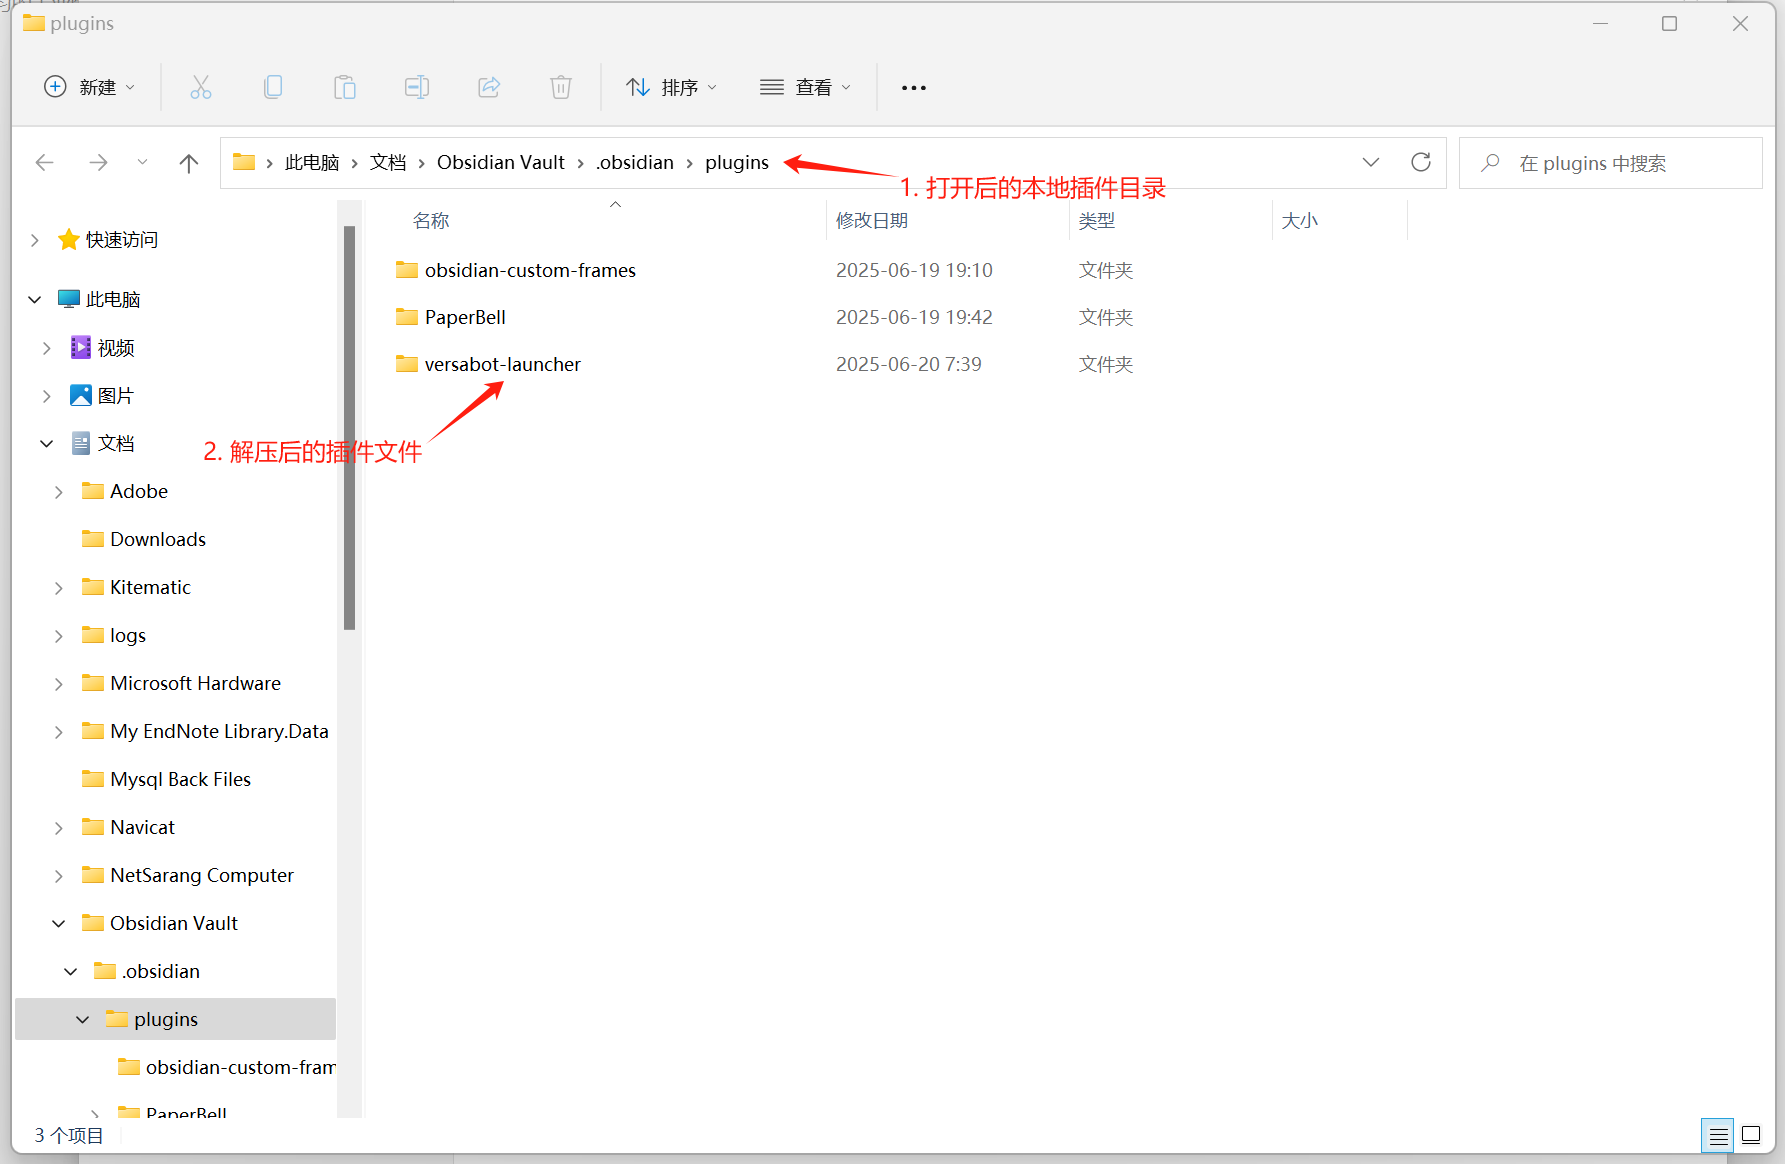1785x1164 pixels.
Task: Sort by 修改日期 column header
Action: [872, 220]
